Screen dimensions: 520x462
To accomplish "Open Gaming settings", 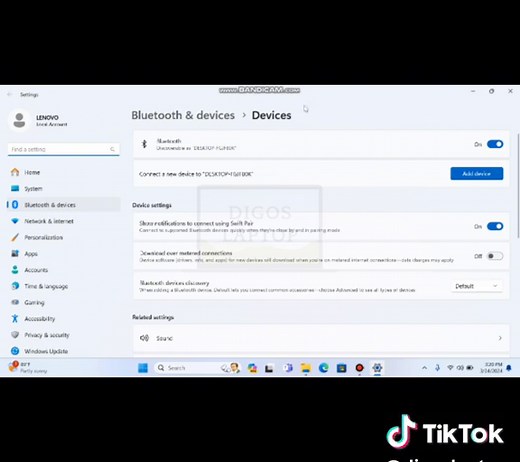I will click(x=63, y=302).
